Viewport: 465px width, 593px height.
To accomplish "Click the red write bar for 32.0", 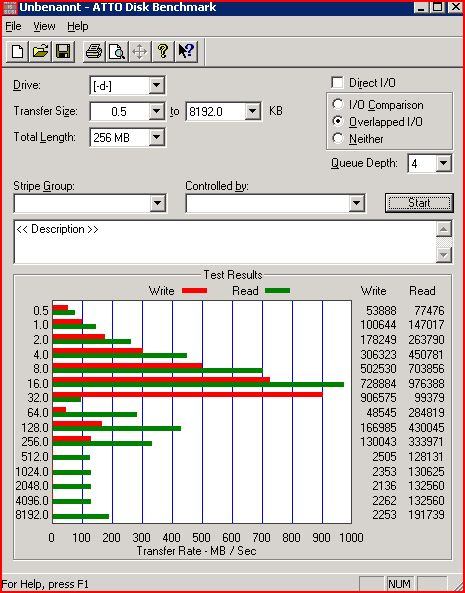I will [x=188, y=394].
